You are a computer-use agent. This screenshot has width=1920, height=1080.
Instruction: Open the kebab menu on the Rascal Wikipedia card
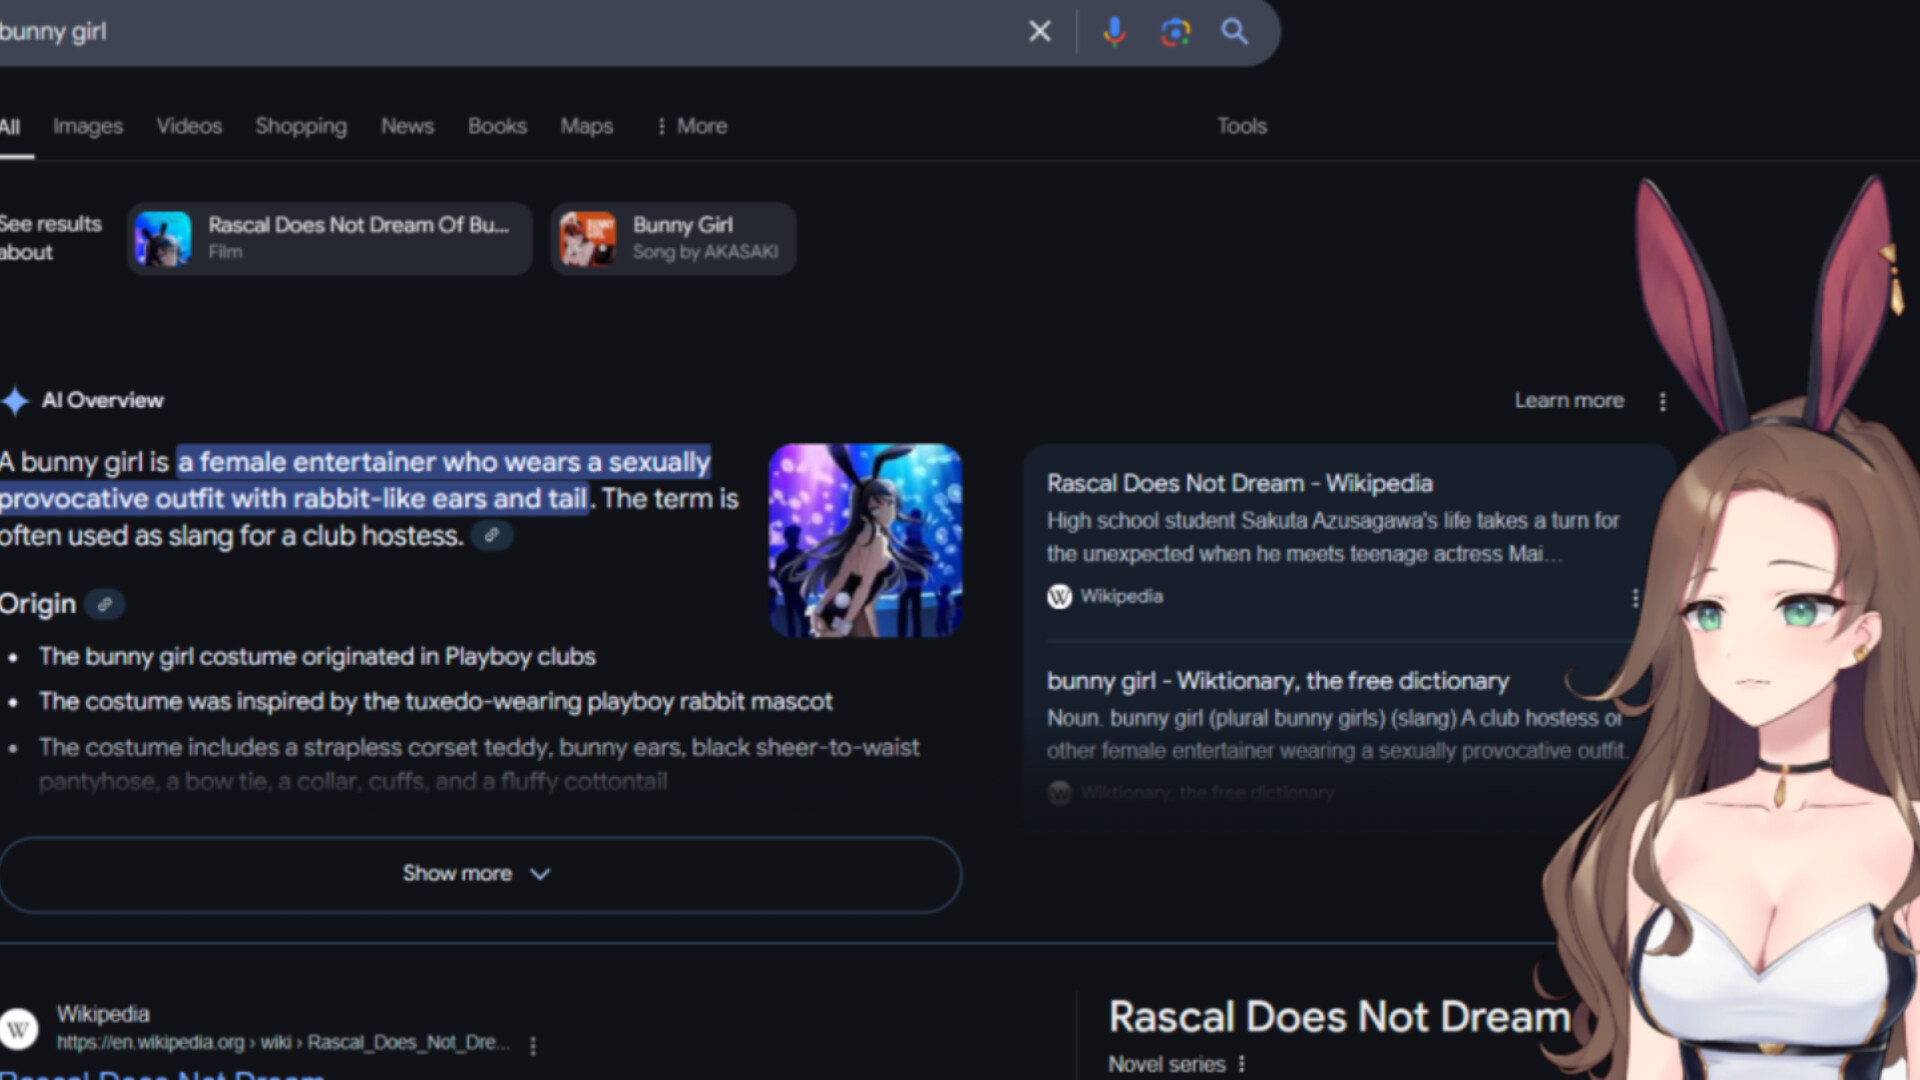coord(1636,597)
